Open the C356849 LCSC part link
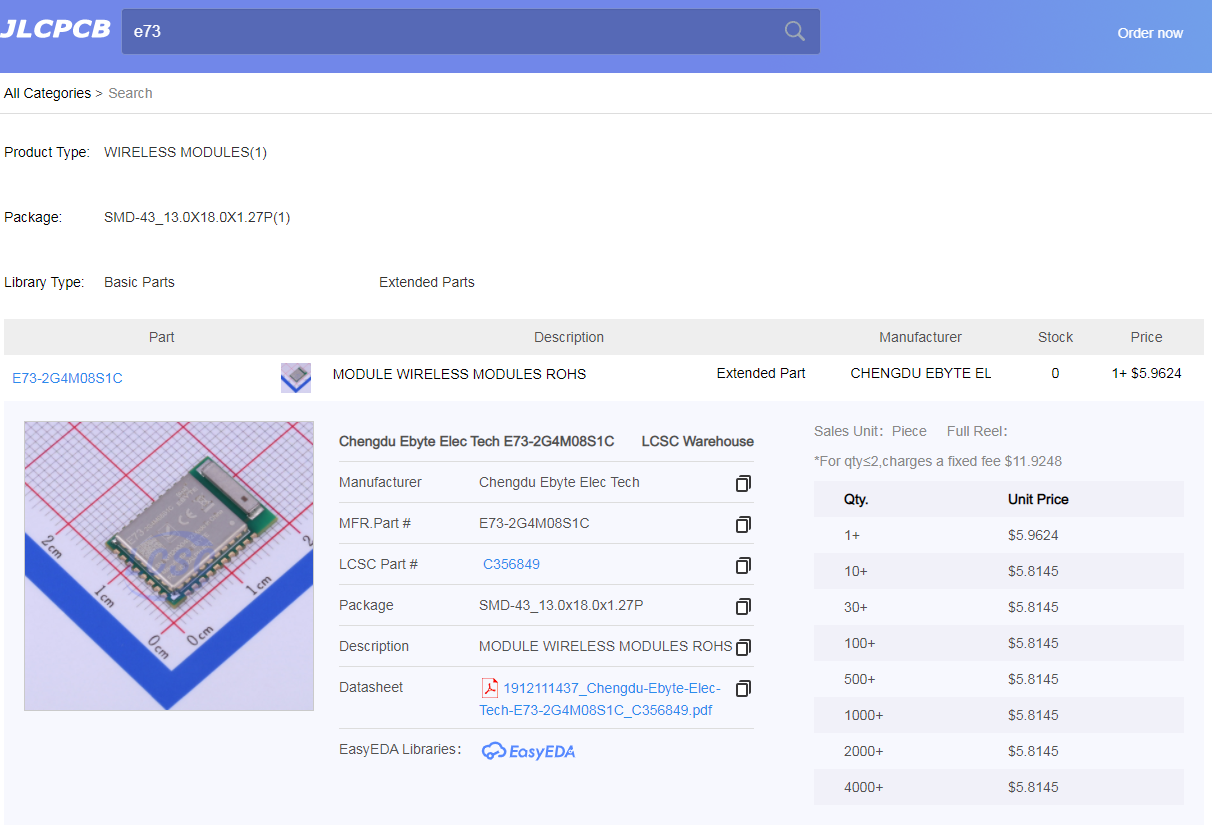 point(511,564)
